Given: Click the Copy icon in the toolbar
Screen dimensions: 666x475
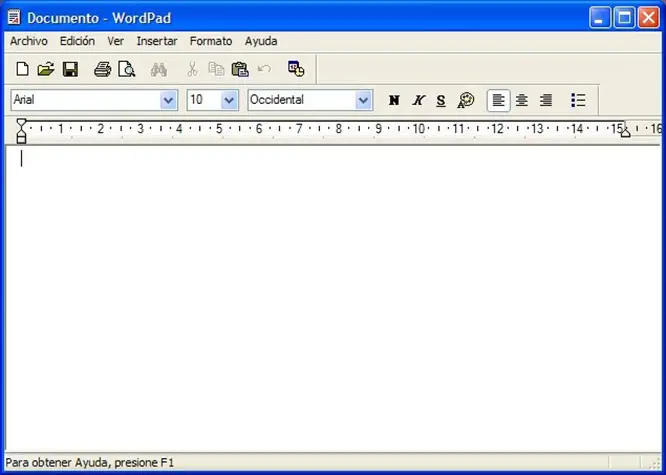Looking at the screenshot, I should (216, 69).
